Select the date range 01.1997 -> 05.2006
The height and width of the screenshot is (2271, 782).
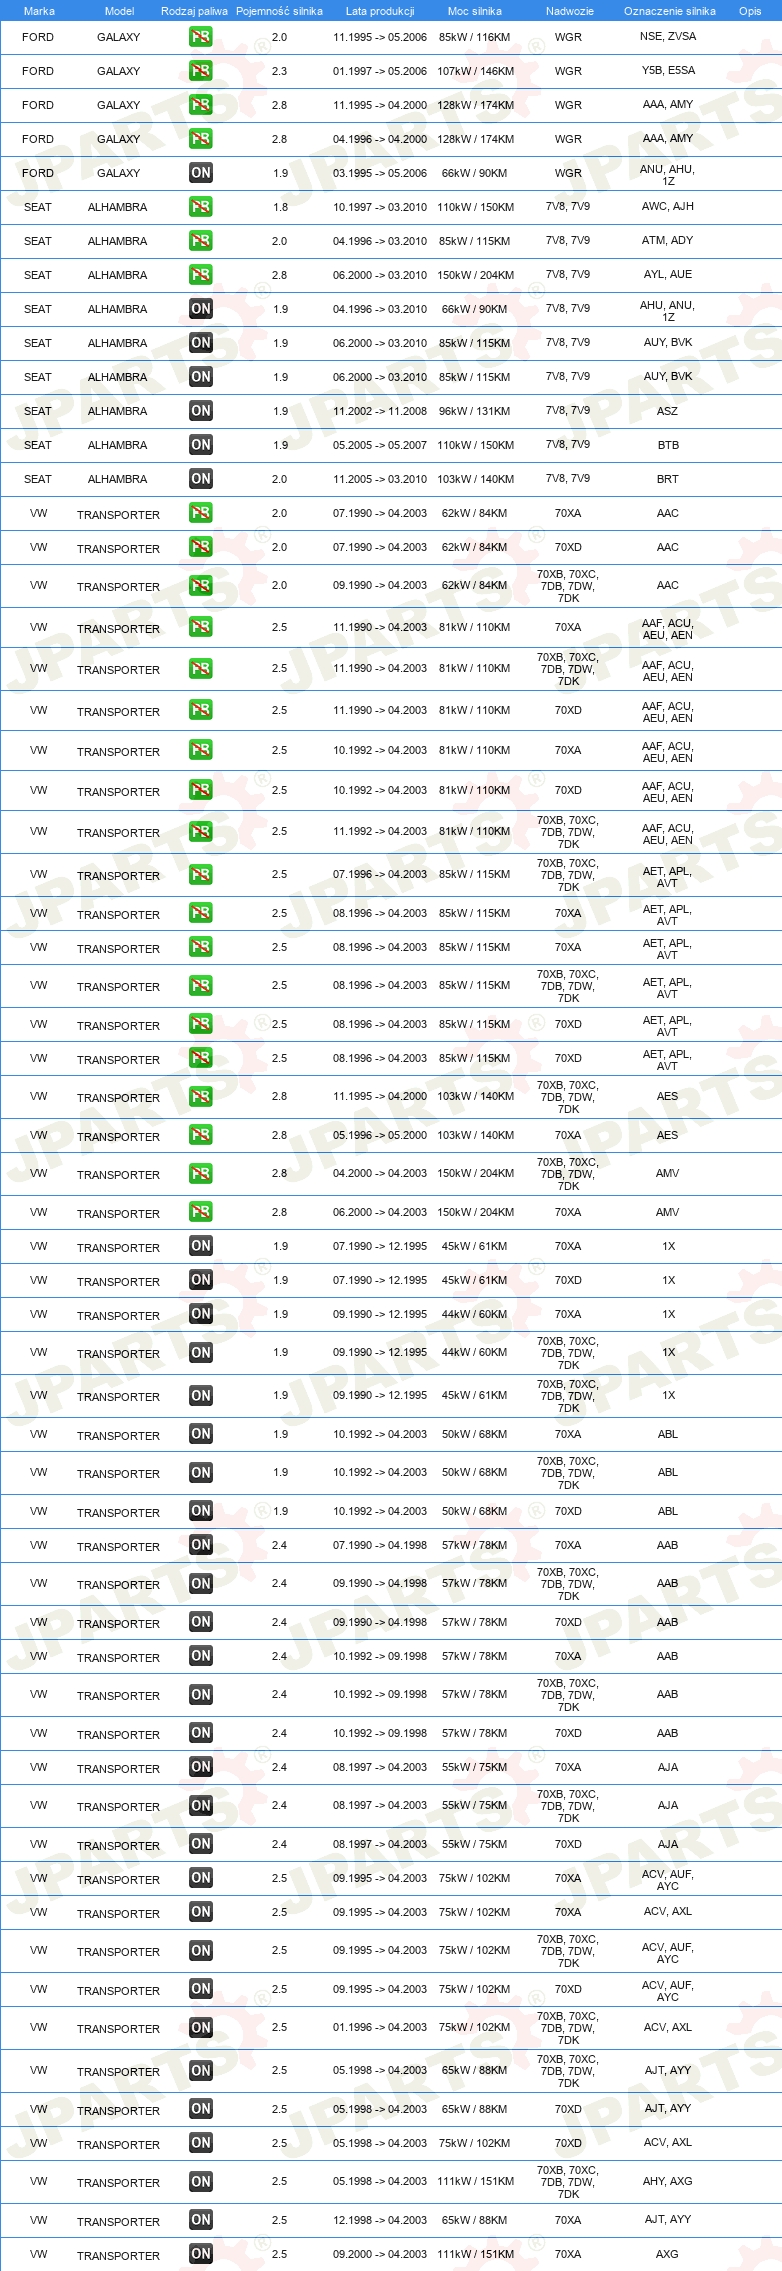point(380,71)
